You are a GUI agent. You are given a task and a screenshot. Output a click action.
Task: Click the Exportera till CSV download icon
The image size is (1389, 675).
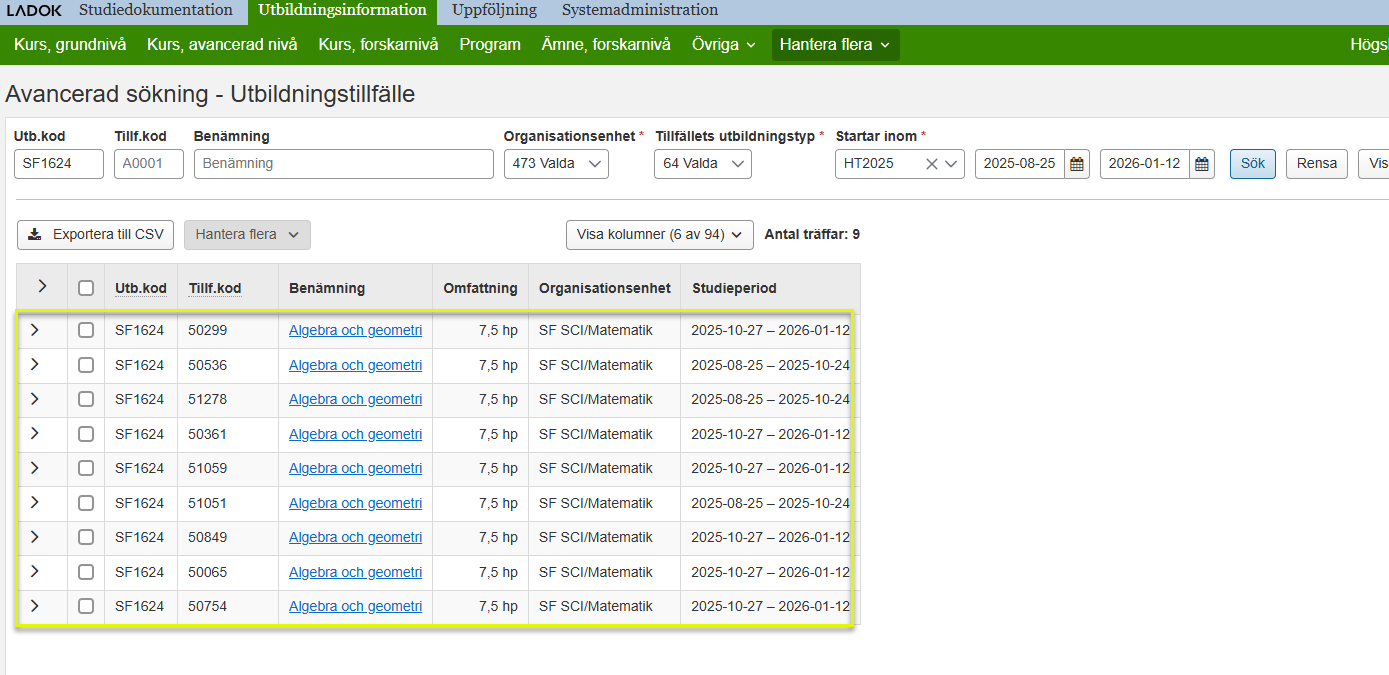point(35,235)
